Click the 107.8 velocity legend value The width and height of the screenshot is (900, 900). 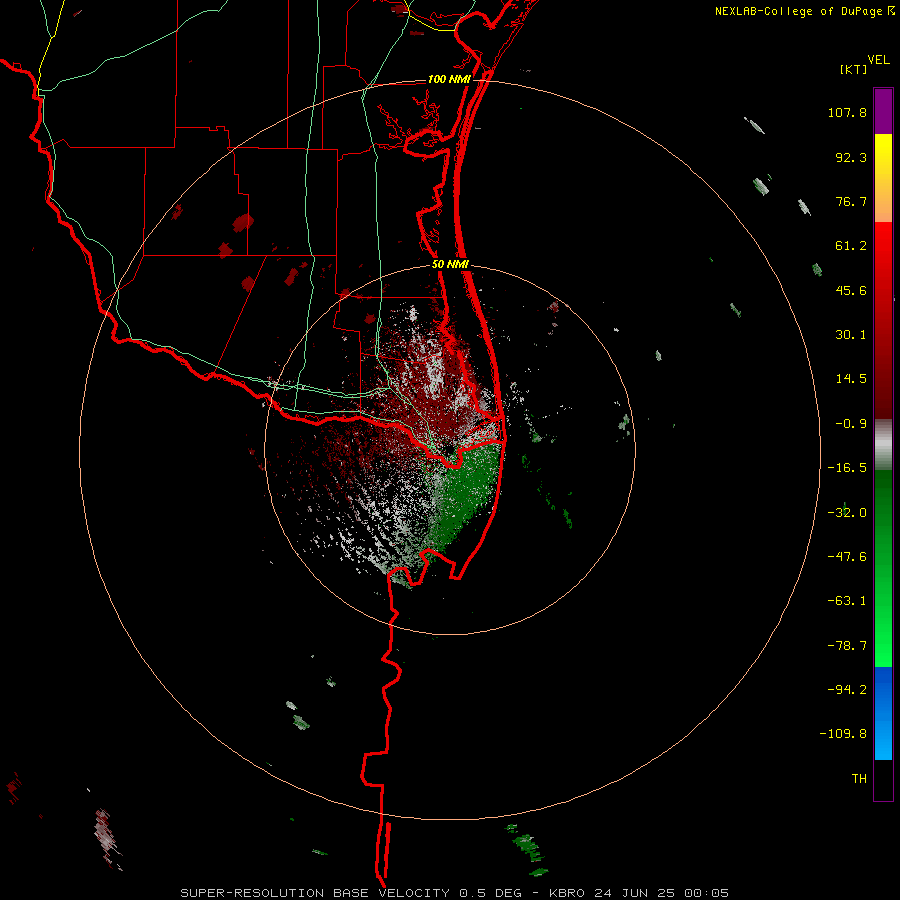(x=847, y=112)
